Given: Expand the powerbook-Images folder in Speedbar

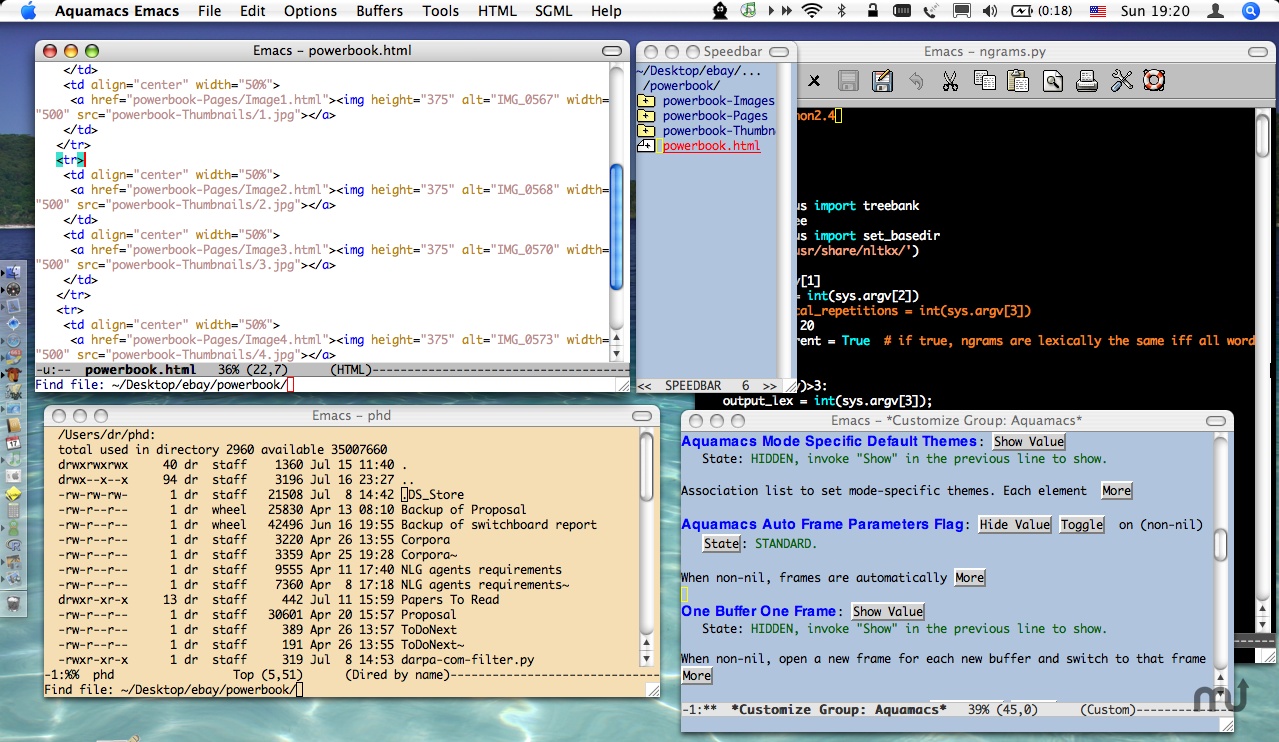Looking at the screenshot, I should (646, 101).
